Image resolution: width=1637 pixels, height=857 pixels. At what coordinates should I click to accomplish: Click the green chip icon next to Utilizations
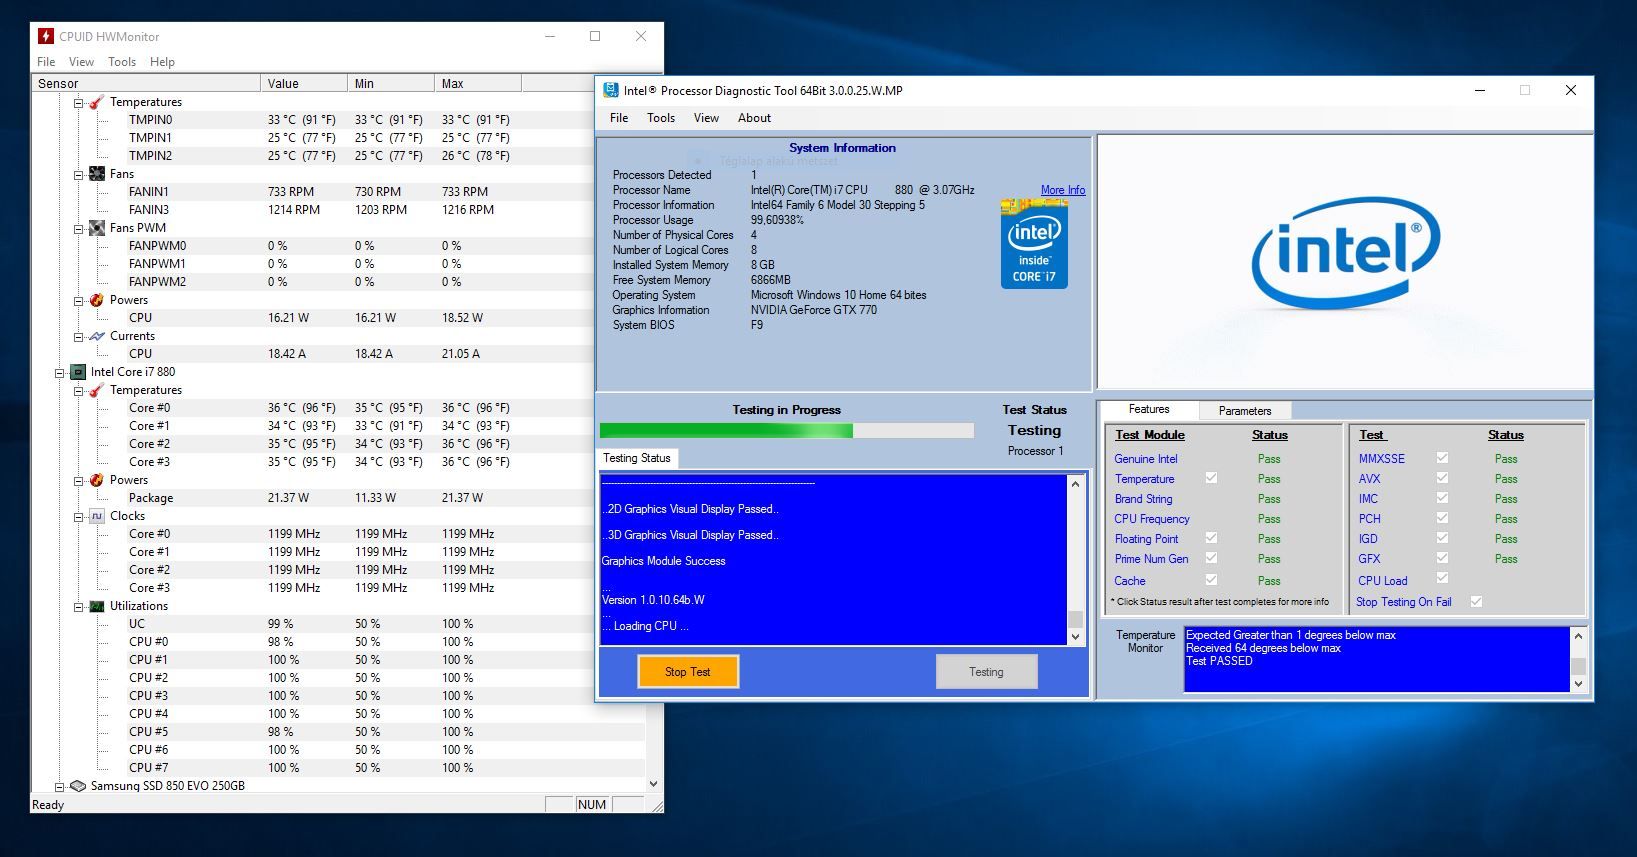(96, 606)
